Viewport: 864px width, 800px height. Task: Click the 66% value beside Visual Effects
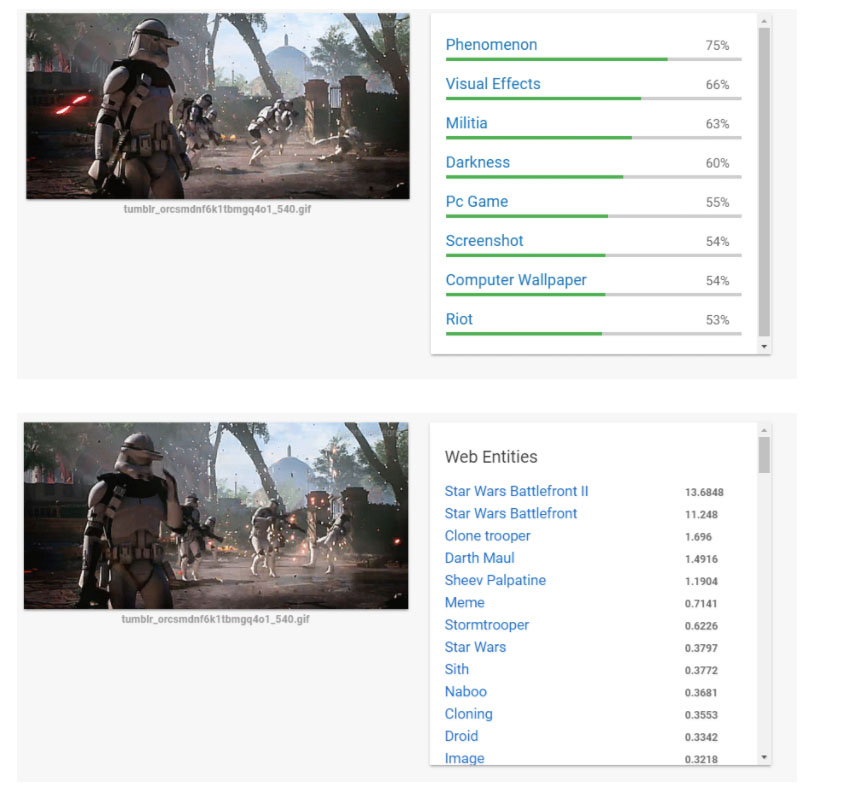[717, 85]
